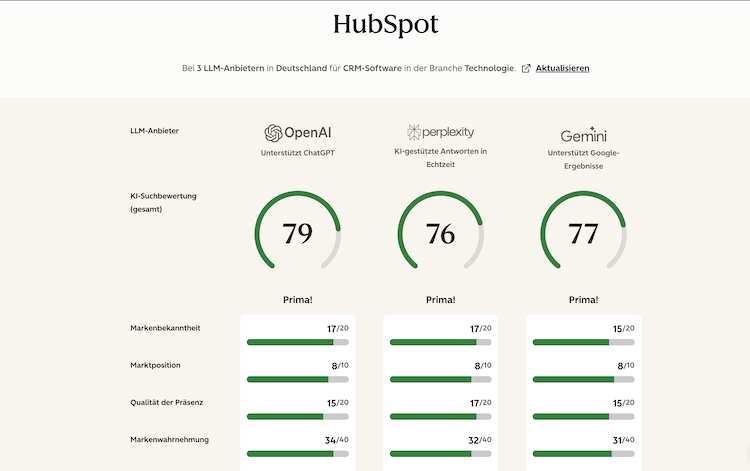Click the Marktposition progress bar under perplexity
The height and width of the screenshot is (471, 750).
coord(441,380)
